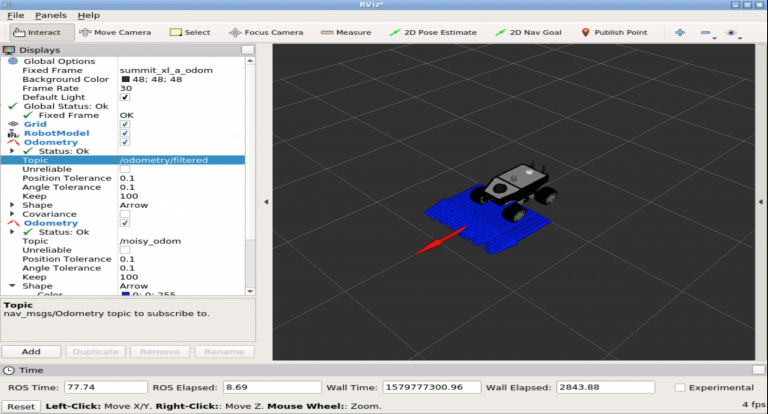Toggle the Default Light checkbox
The image size is (768, 414).
[x=125, y=97]
